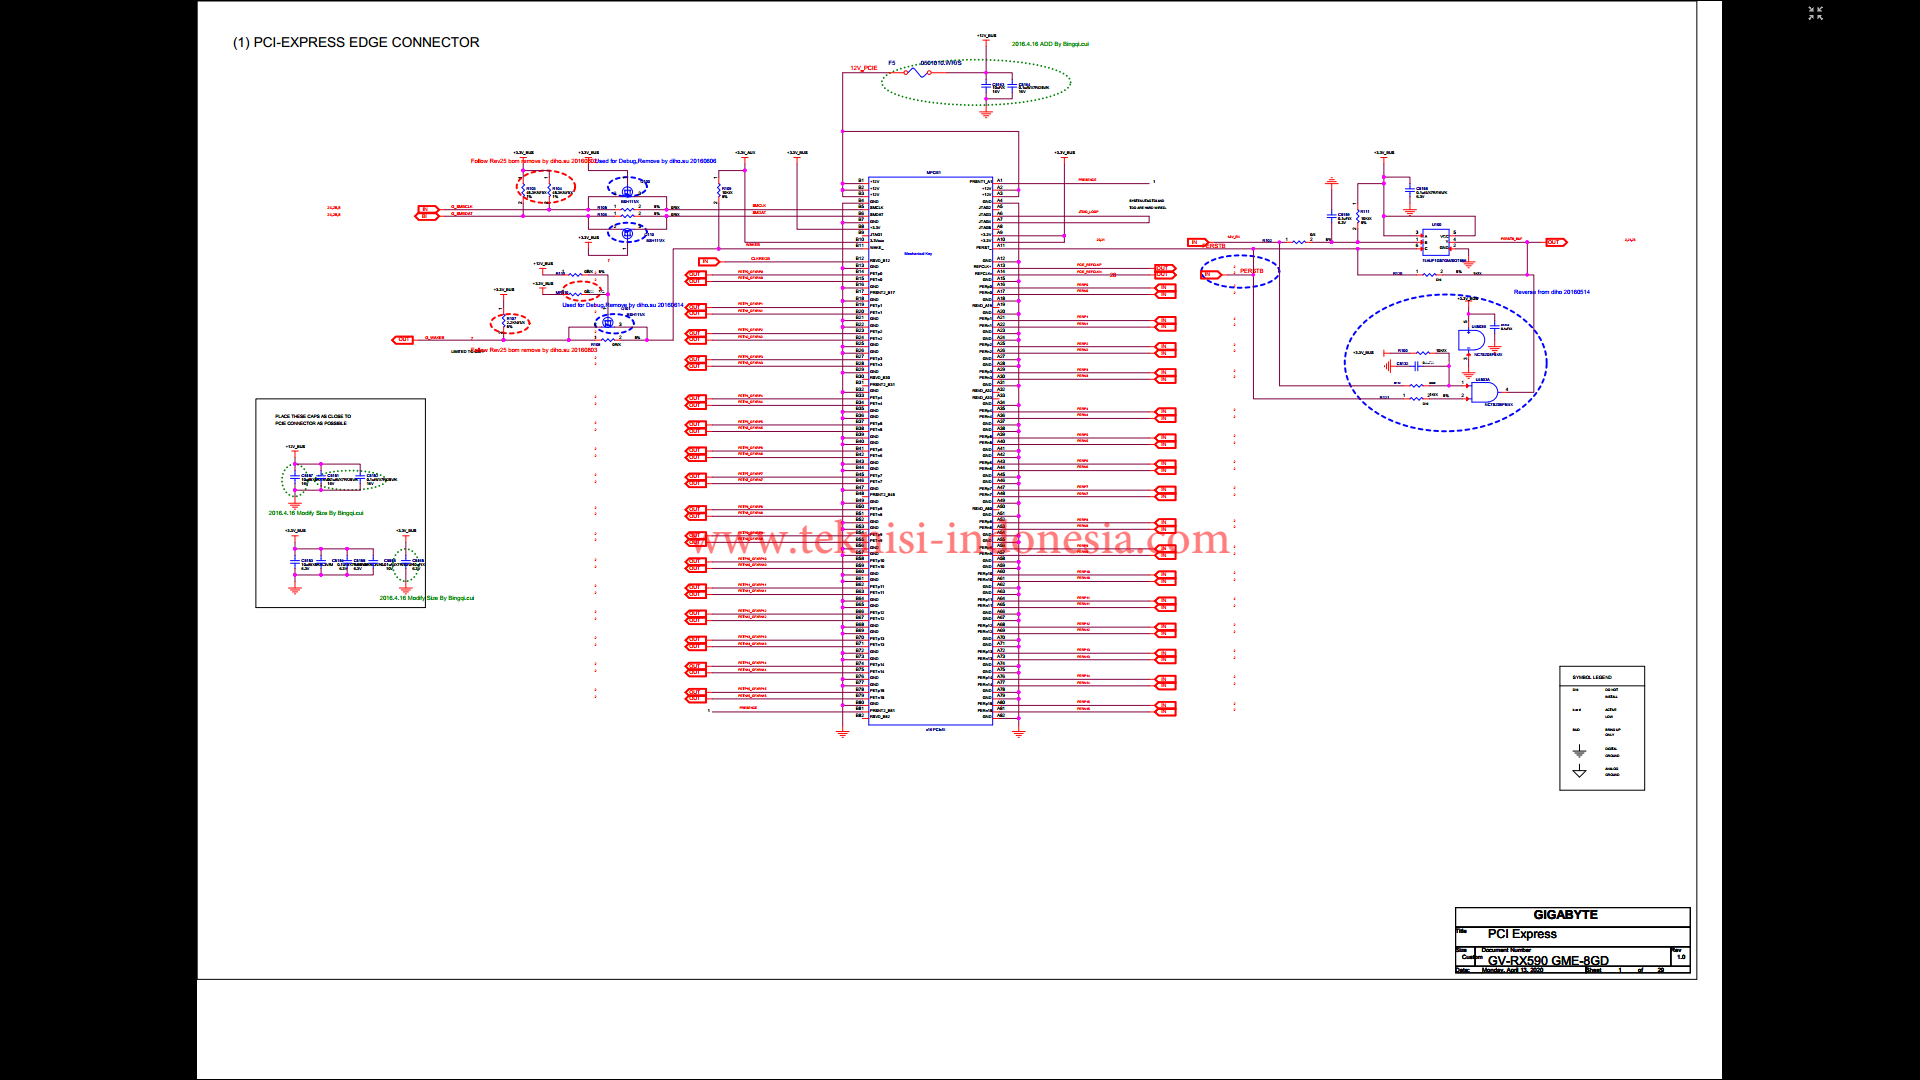Click the exit fullscreen arrows at top right

coord(1815,14)
